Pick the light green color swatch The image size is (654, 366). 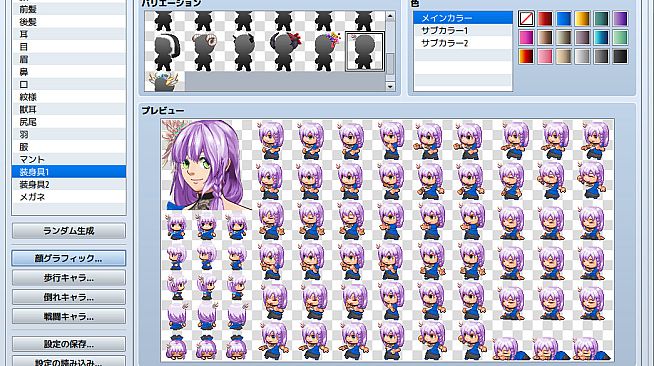[620, 38]
